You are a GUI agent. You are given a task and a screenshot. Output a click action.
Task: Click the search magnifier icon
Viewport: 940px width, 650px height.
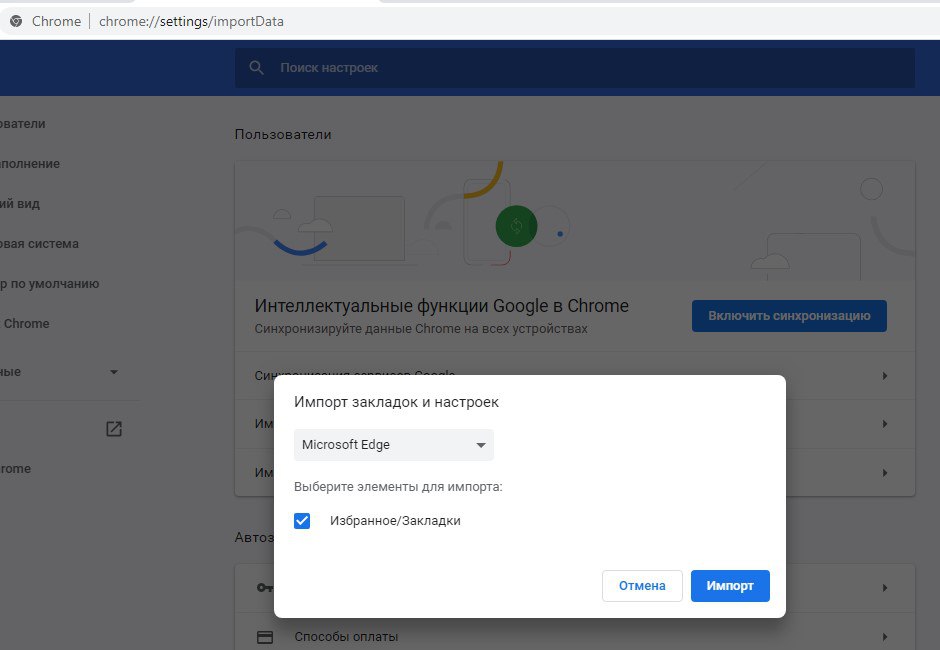tap(257, 68)
